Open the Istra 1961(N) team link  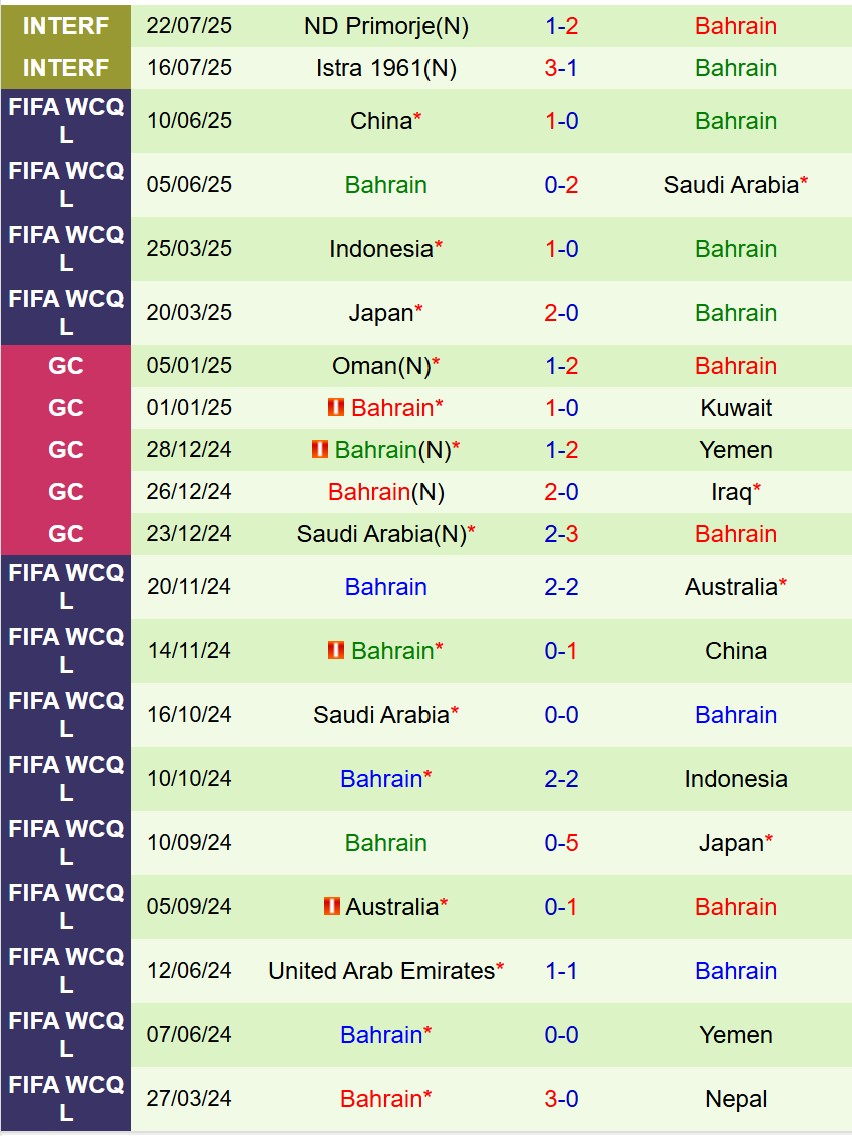(x=385, y=68)
